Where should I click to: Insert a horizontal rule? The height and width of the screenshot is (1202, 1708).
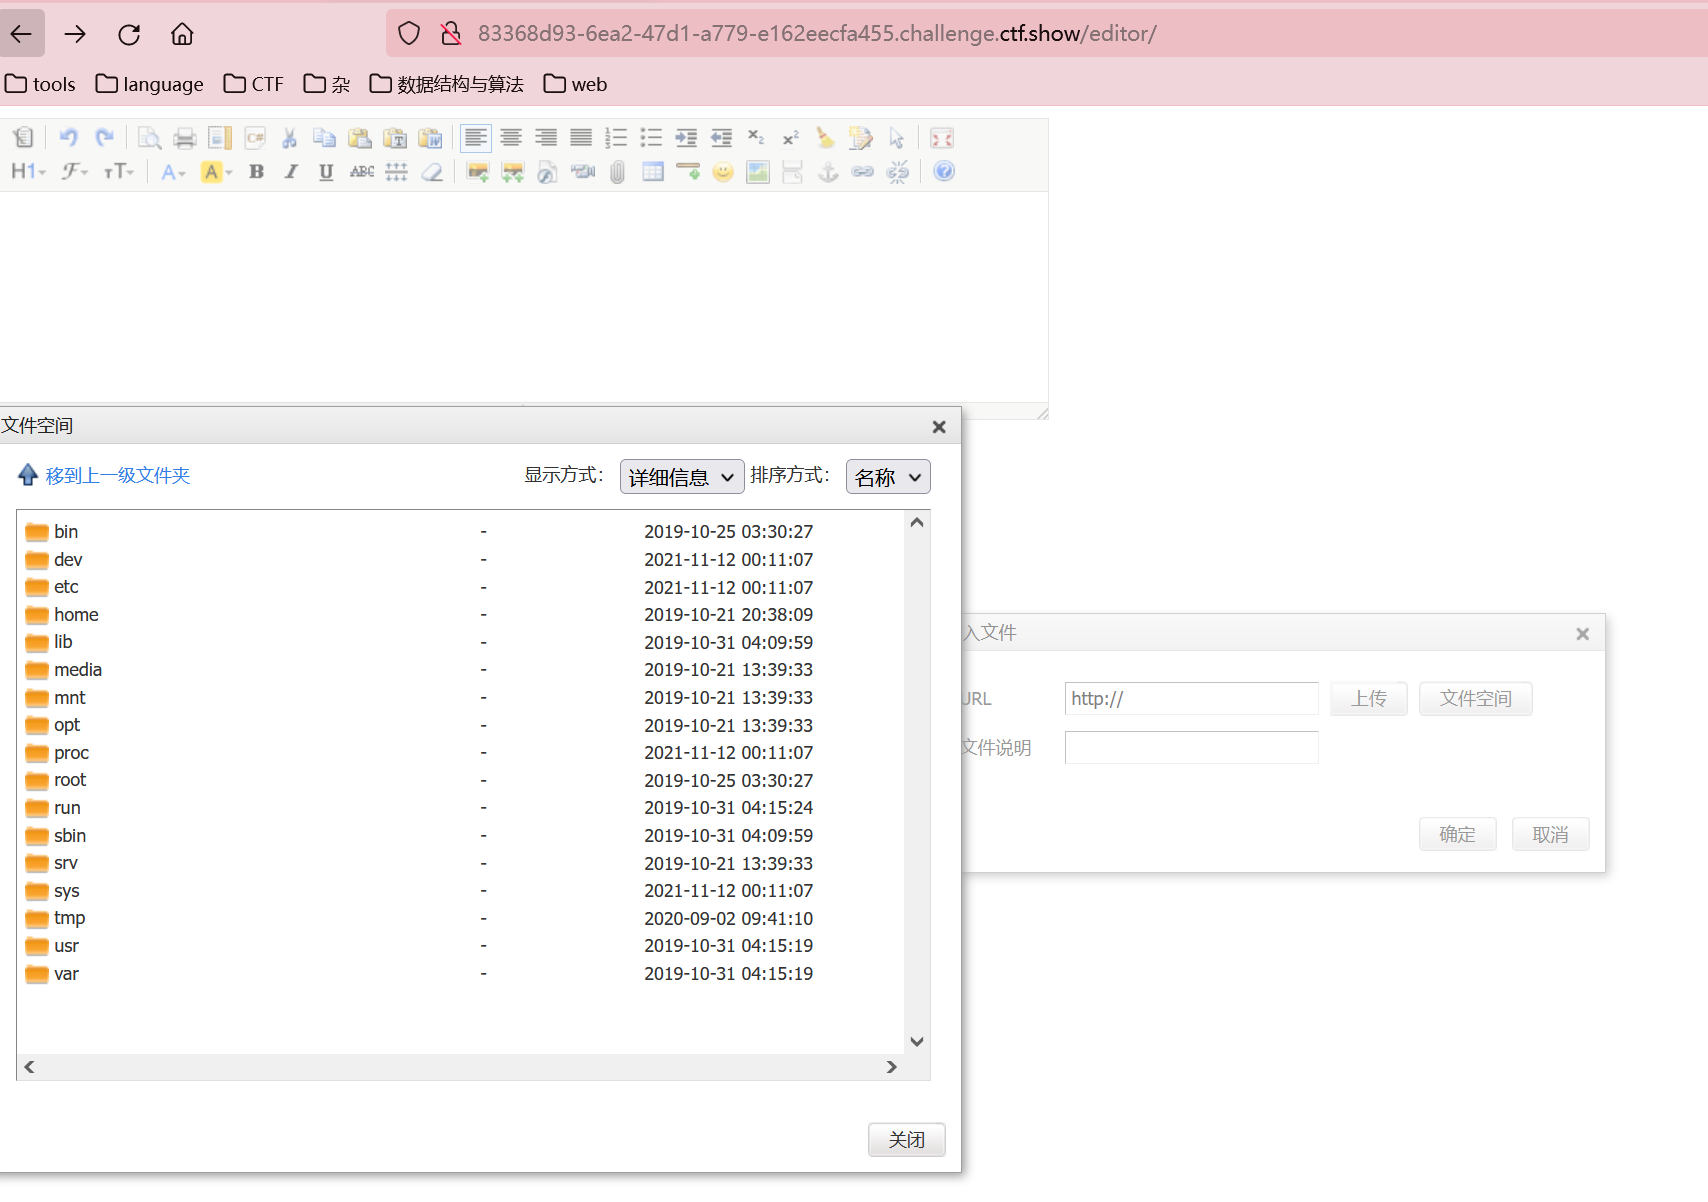688,172
